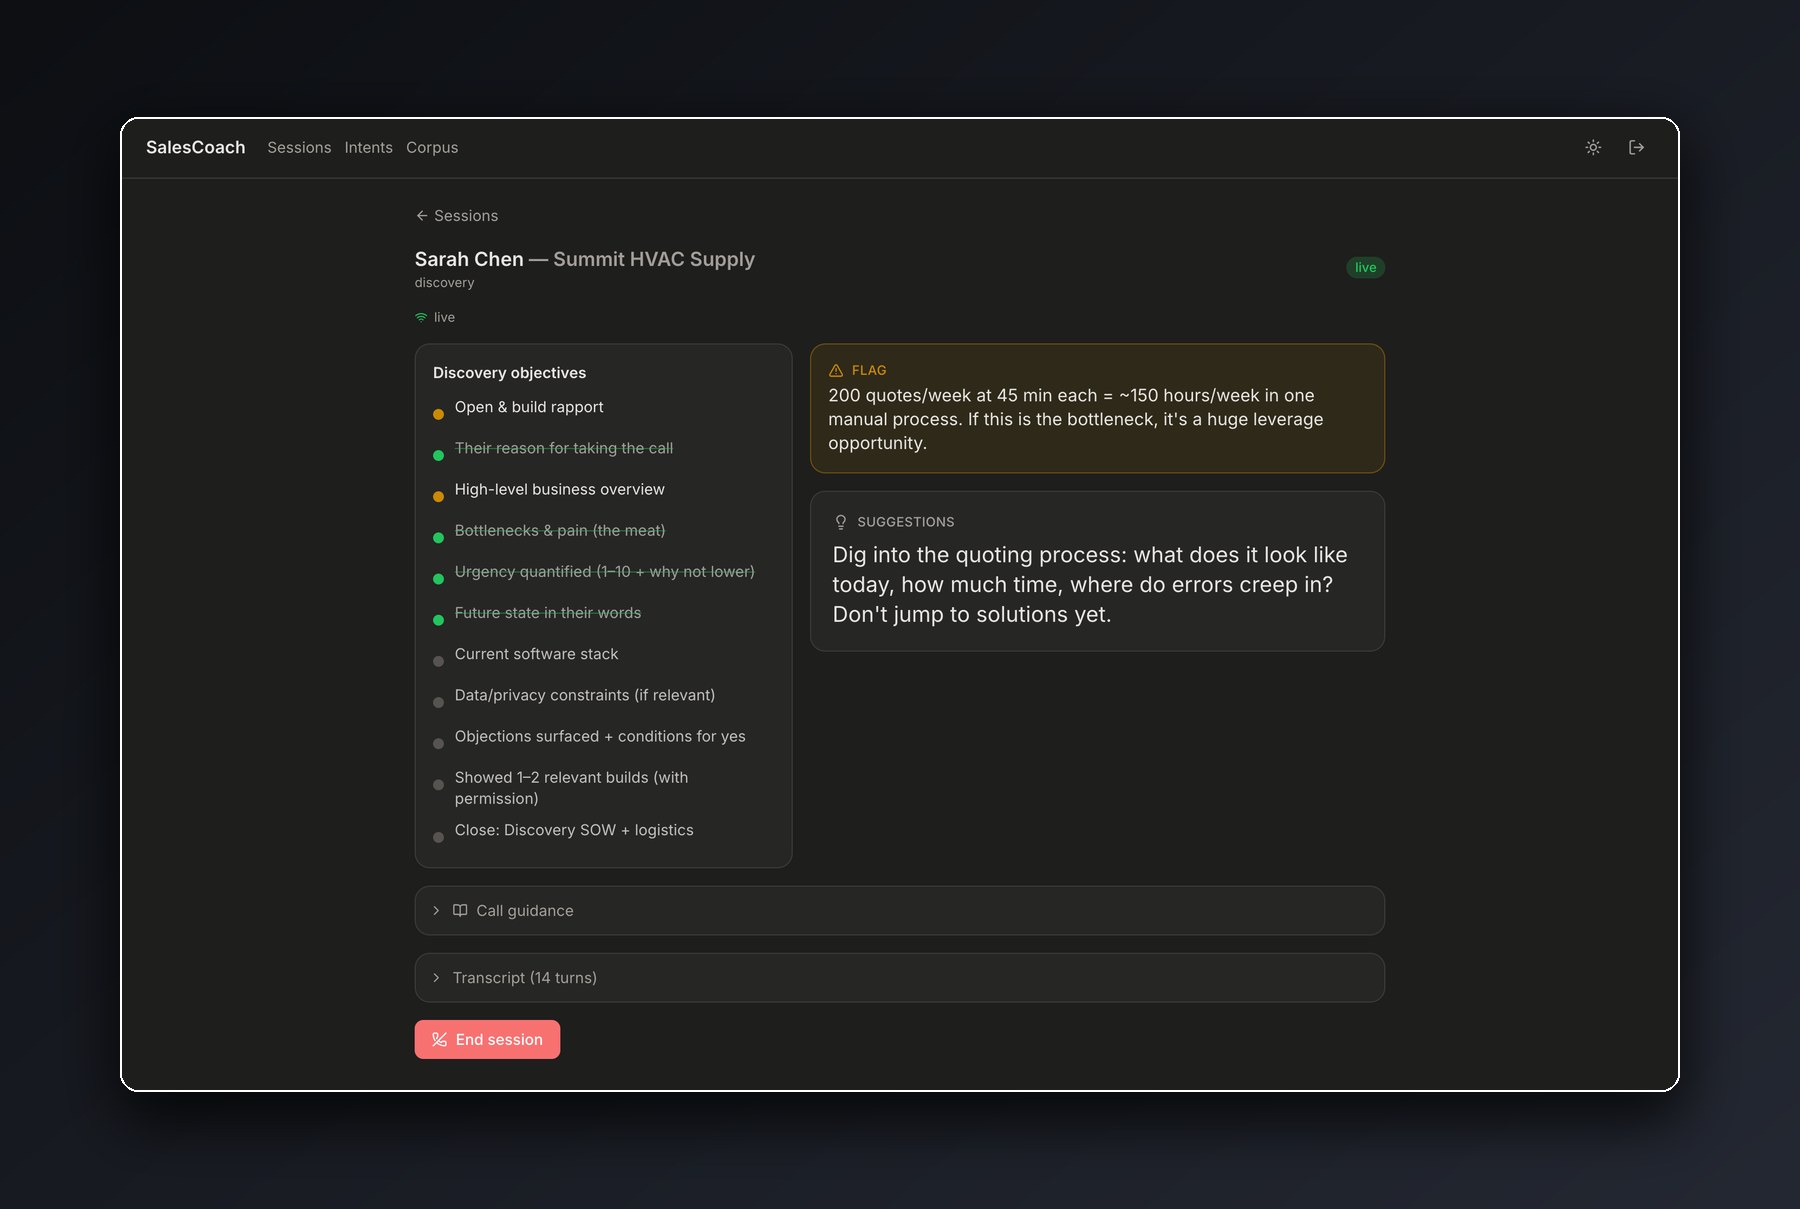Click the phone-off icon in End session button
The width and height of the screenshot is (1800, 1209).
coord(439,1040)
